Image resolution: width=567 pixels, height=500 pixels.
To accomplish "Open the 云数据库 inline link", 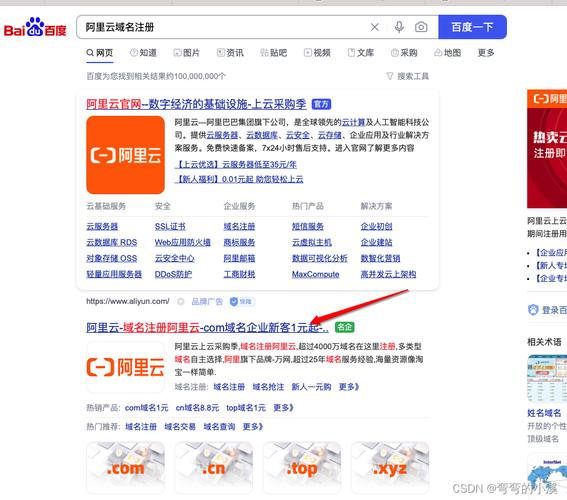I will pyautogui.click(x=262, y=135).
